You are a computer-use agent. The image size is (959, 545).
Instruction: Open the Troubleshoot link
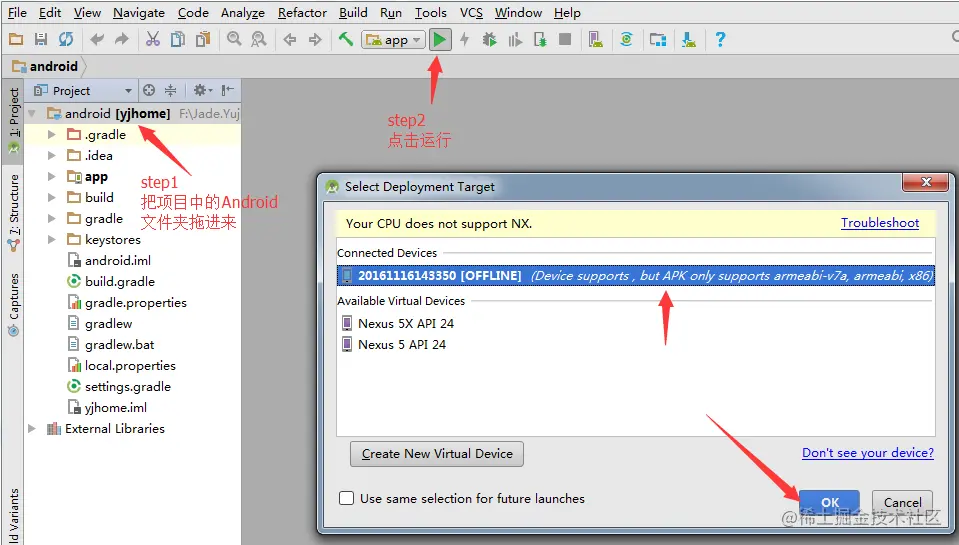click(x=879, y=223)
